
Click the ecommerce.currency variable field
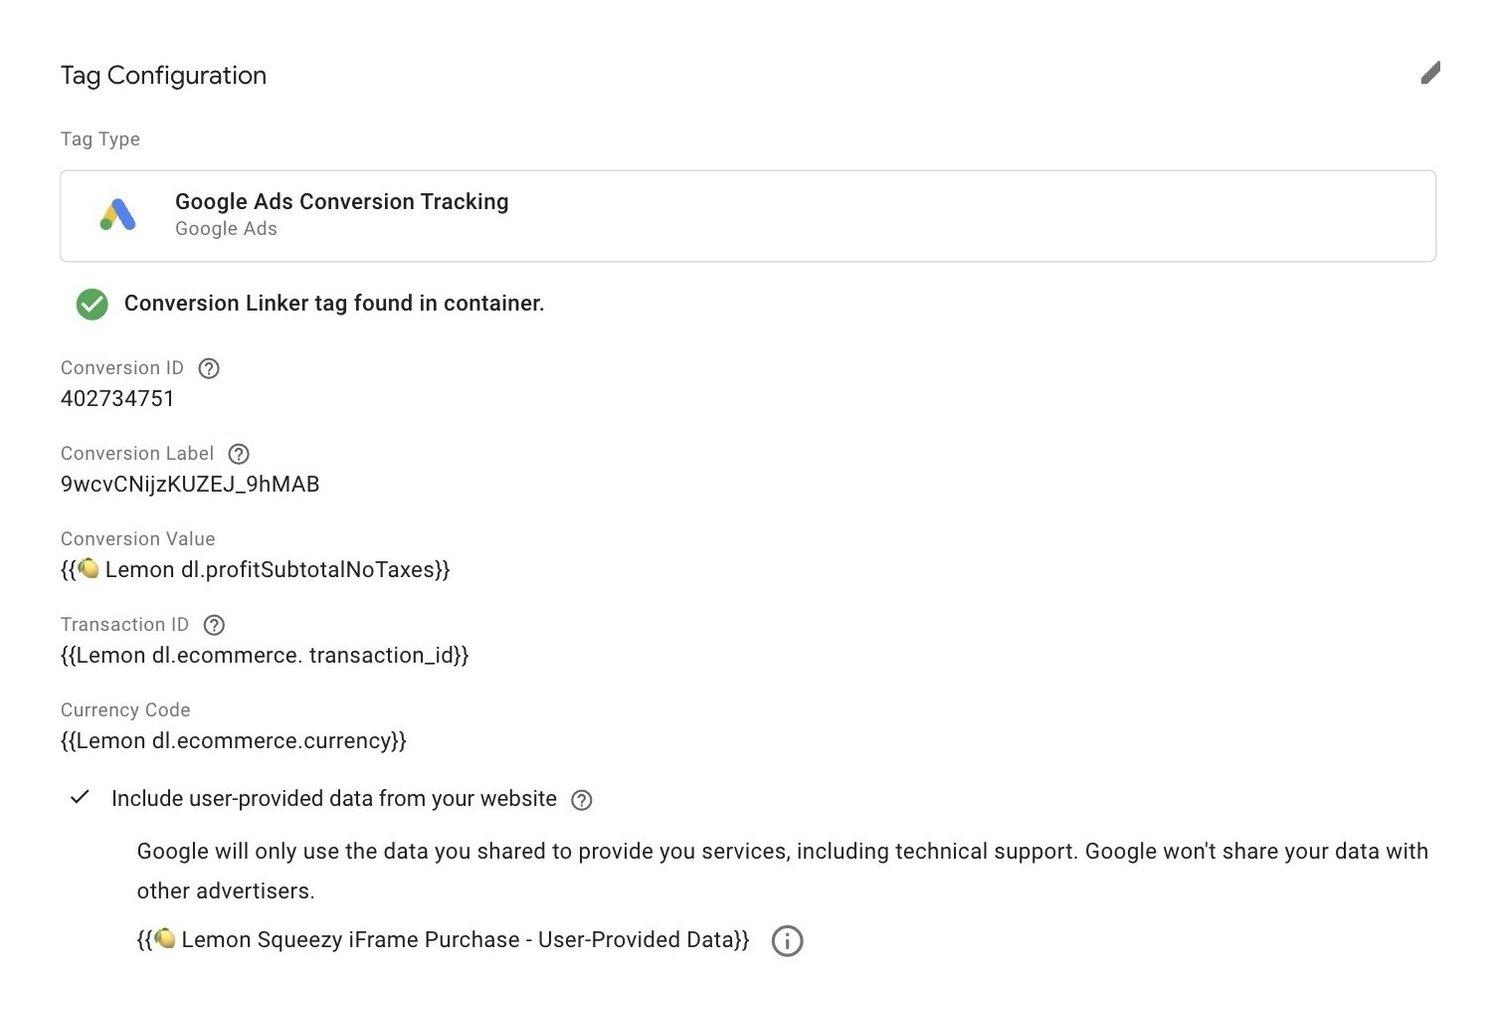233,741
